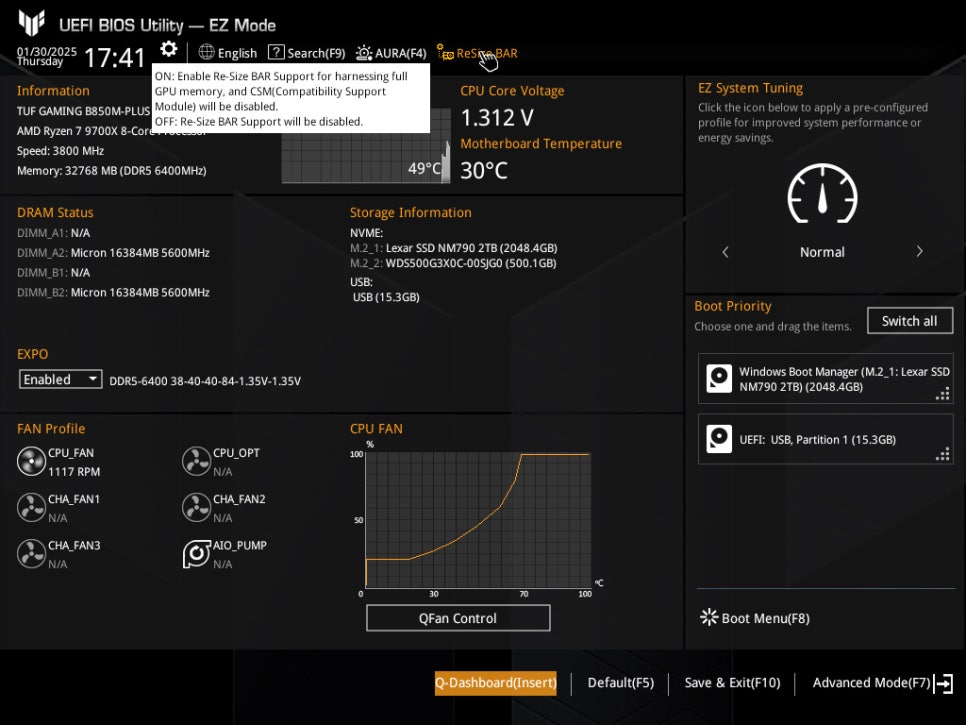Click the AURA(F4) light icon

point(364,53)
